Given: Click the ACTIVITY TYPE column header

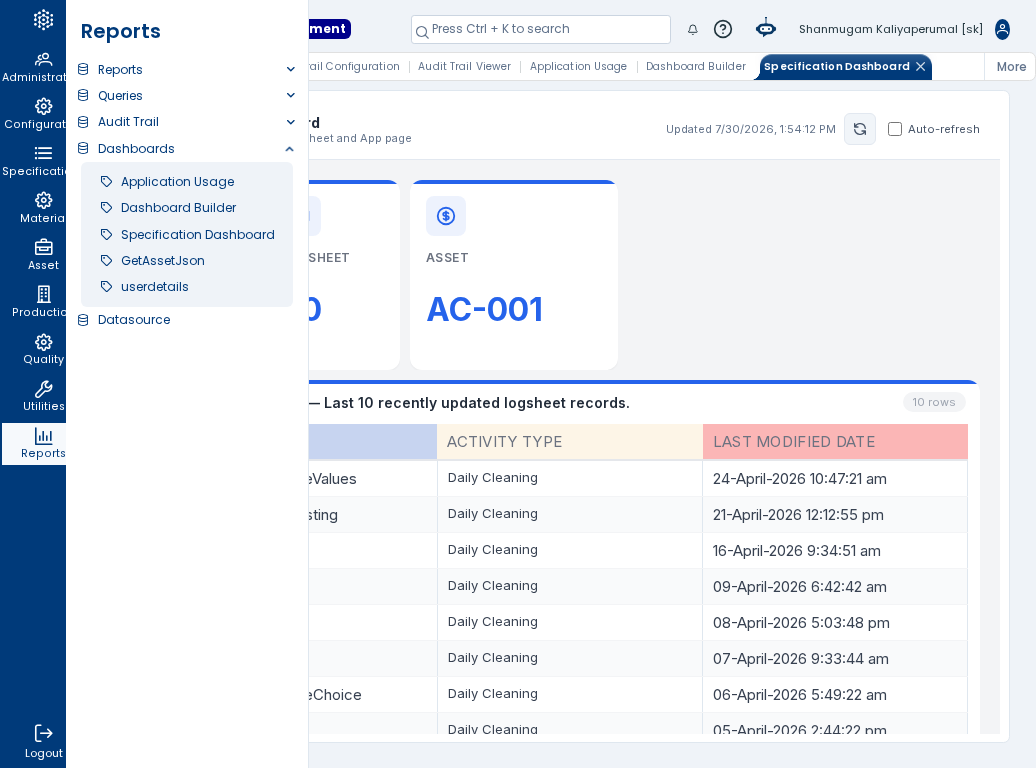Looking at the screenshot, I should 570,442.
